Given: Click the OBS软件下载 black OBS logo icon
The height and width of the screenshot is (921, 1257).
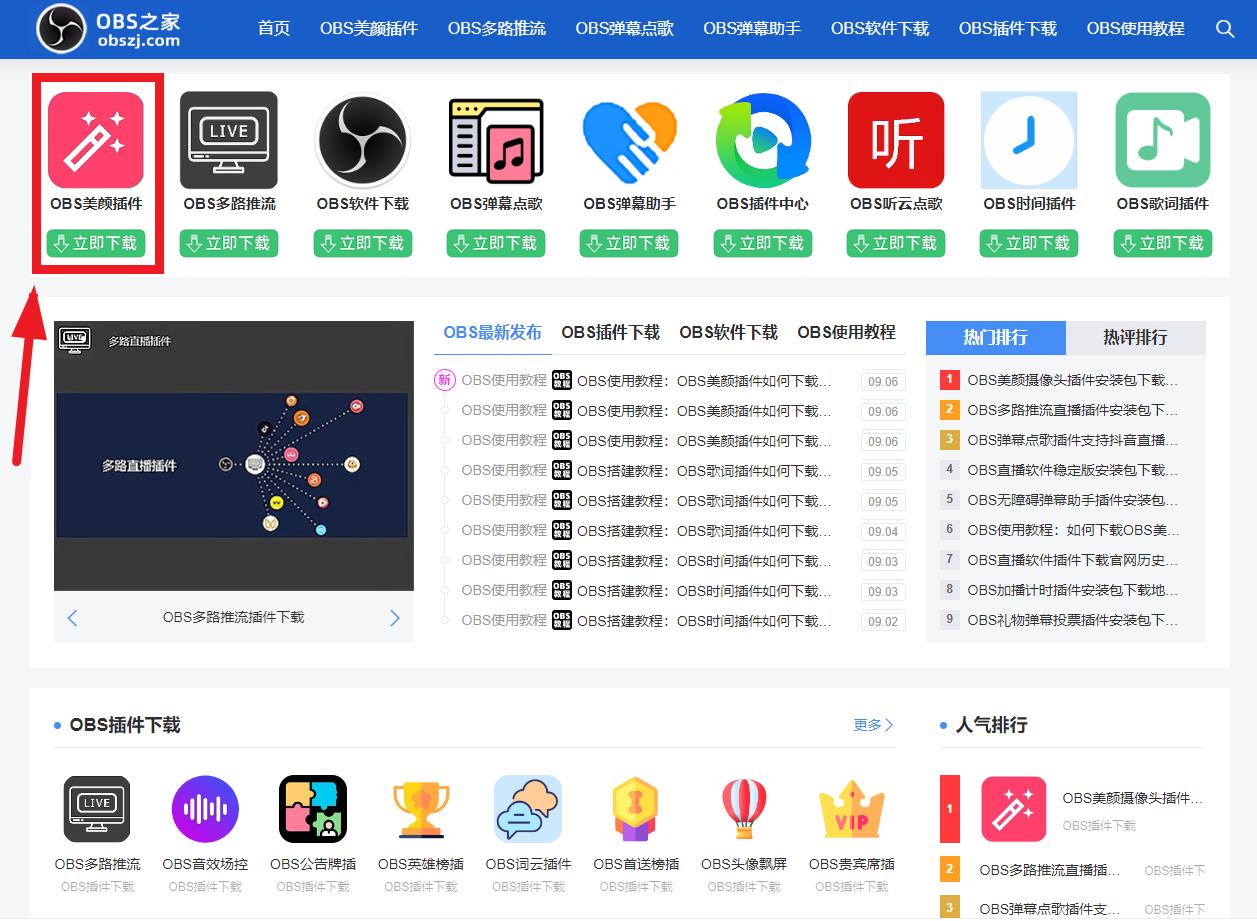Looking at the screenshot, I should (362, 138).
